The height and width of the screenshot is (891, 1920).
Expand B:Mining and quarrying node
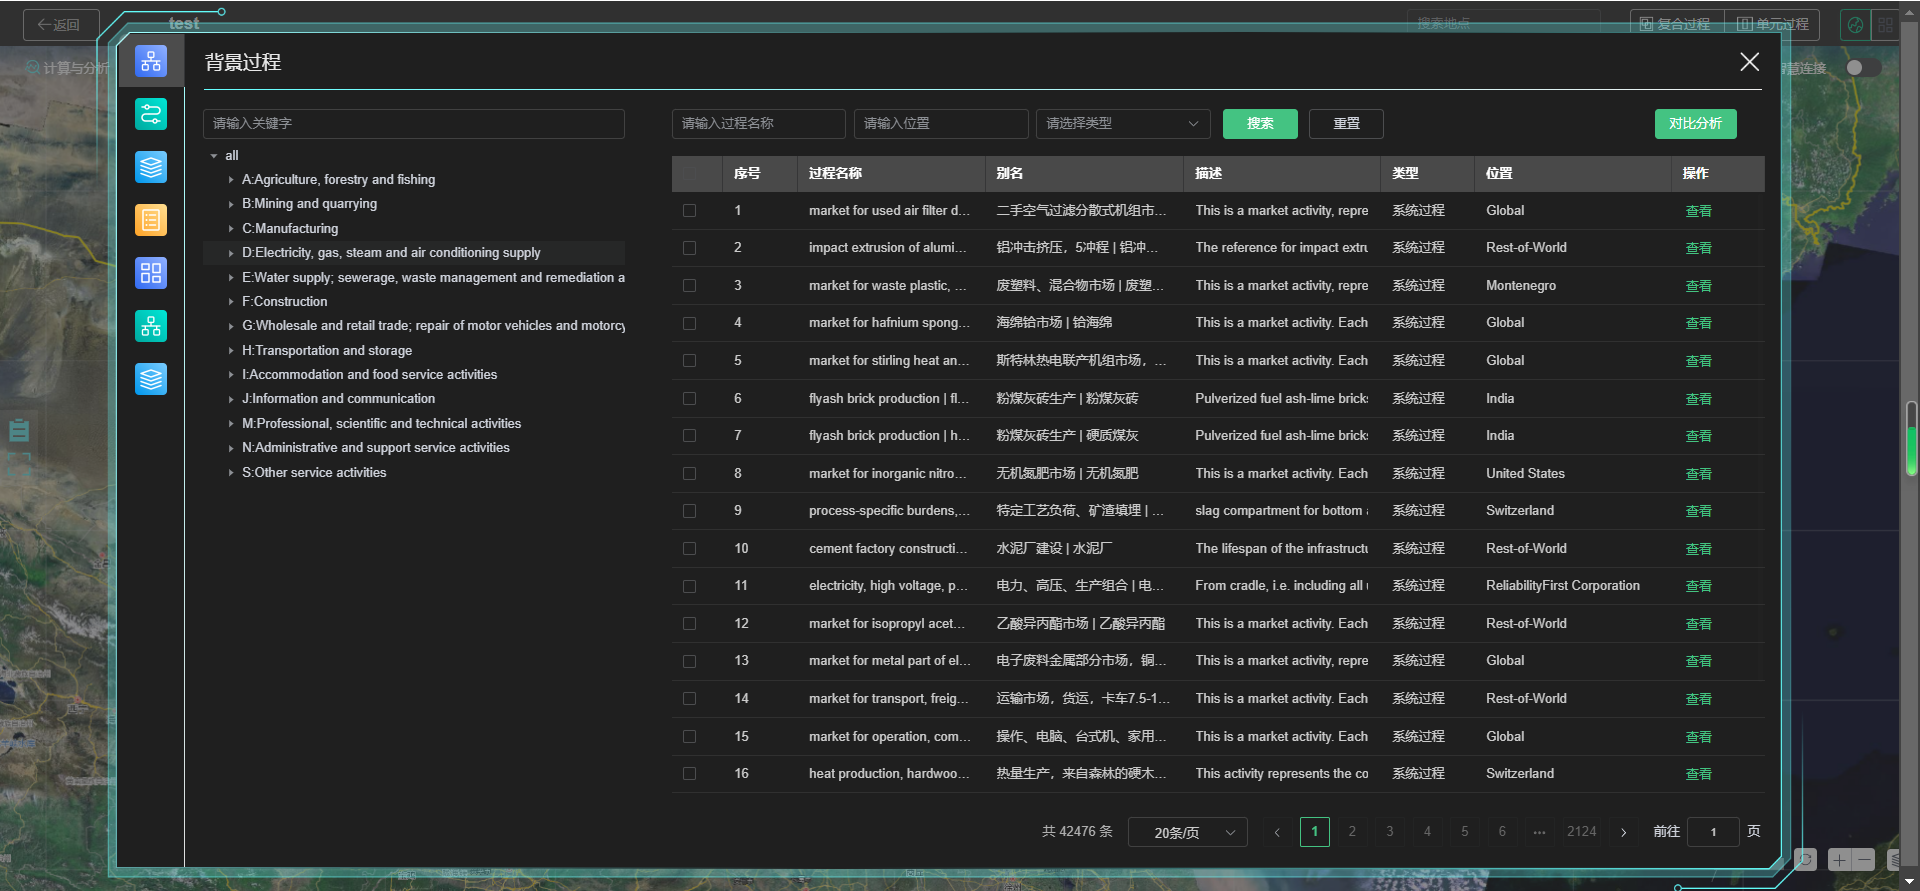(231, 204)
